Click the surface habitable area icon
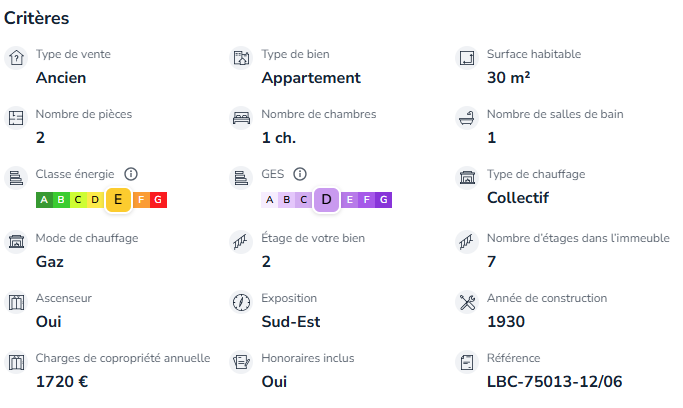The height and width of the screenshot is (408, 683). click(466, 59)
